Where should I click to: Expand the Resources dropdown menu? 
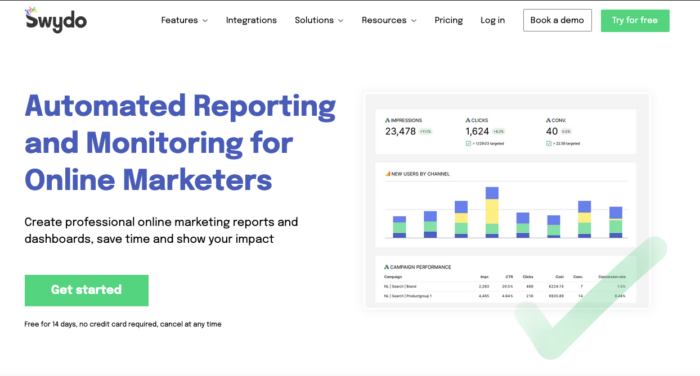tap(389, 20)
